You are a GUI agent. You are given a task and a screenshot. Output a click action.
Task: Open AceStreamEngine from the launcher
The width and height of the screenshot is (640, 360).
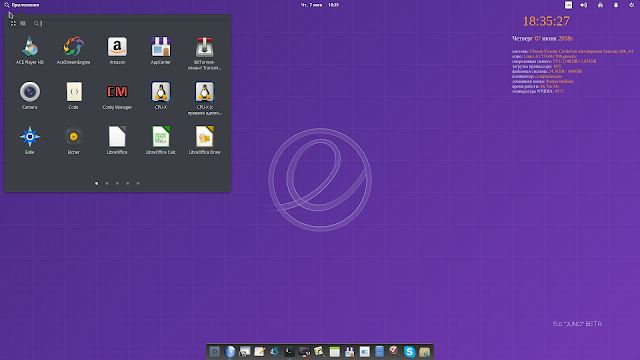(73, 51)
